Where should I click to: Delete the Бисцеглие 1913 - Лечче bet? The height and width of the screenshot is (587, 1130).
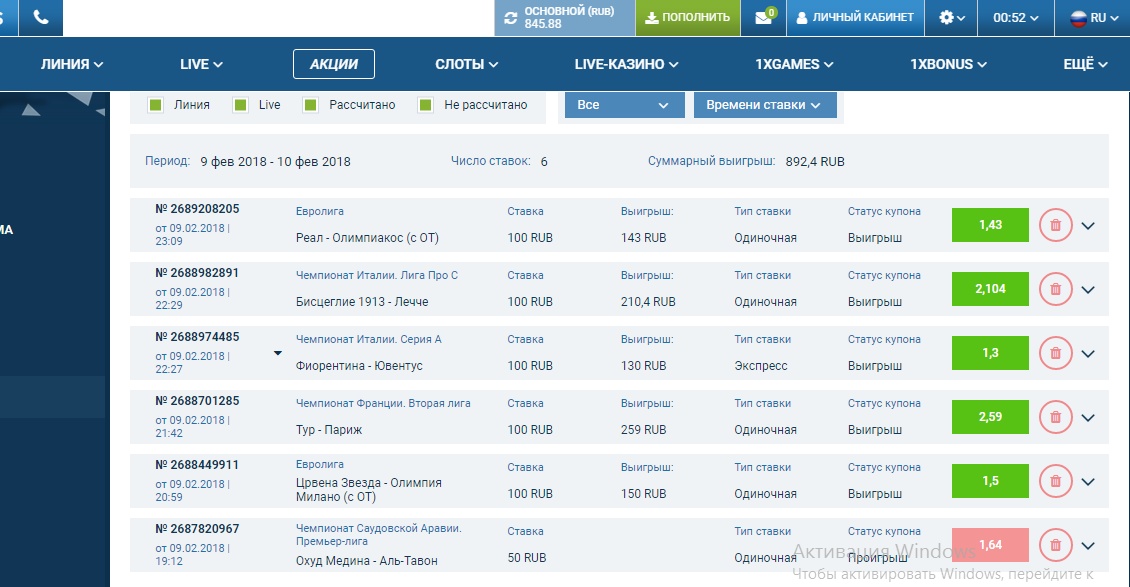1054,290
